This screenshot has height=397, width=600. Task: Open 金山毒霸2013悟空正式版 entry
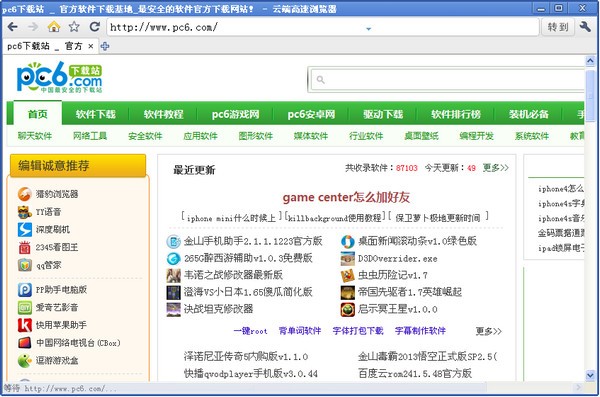point(427,356)
